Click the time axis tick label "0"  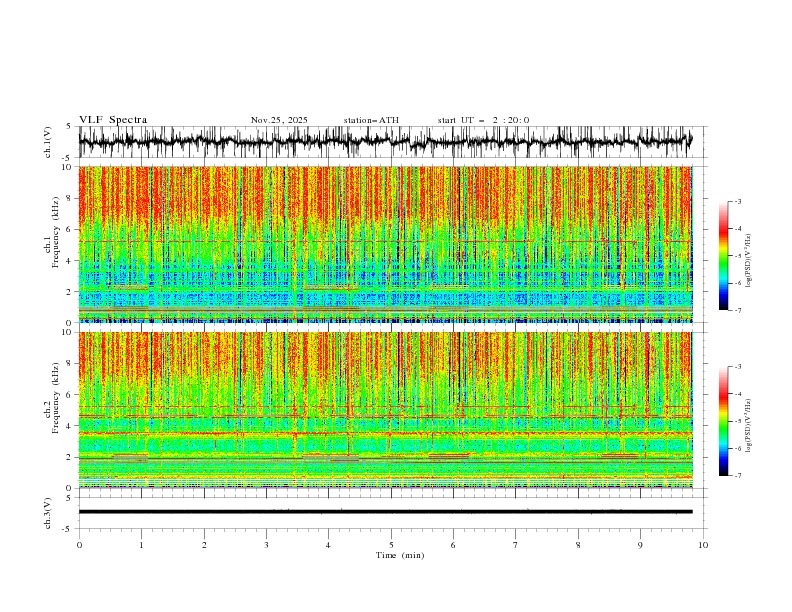point(79,545)
